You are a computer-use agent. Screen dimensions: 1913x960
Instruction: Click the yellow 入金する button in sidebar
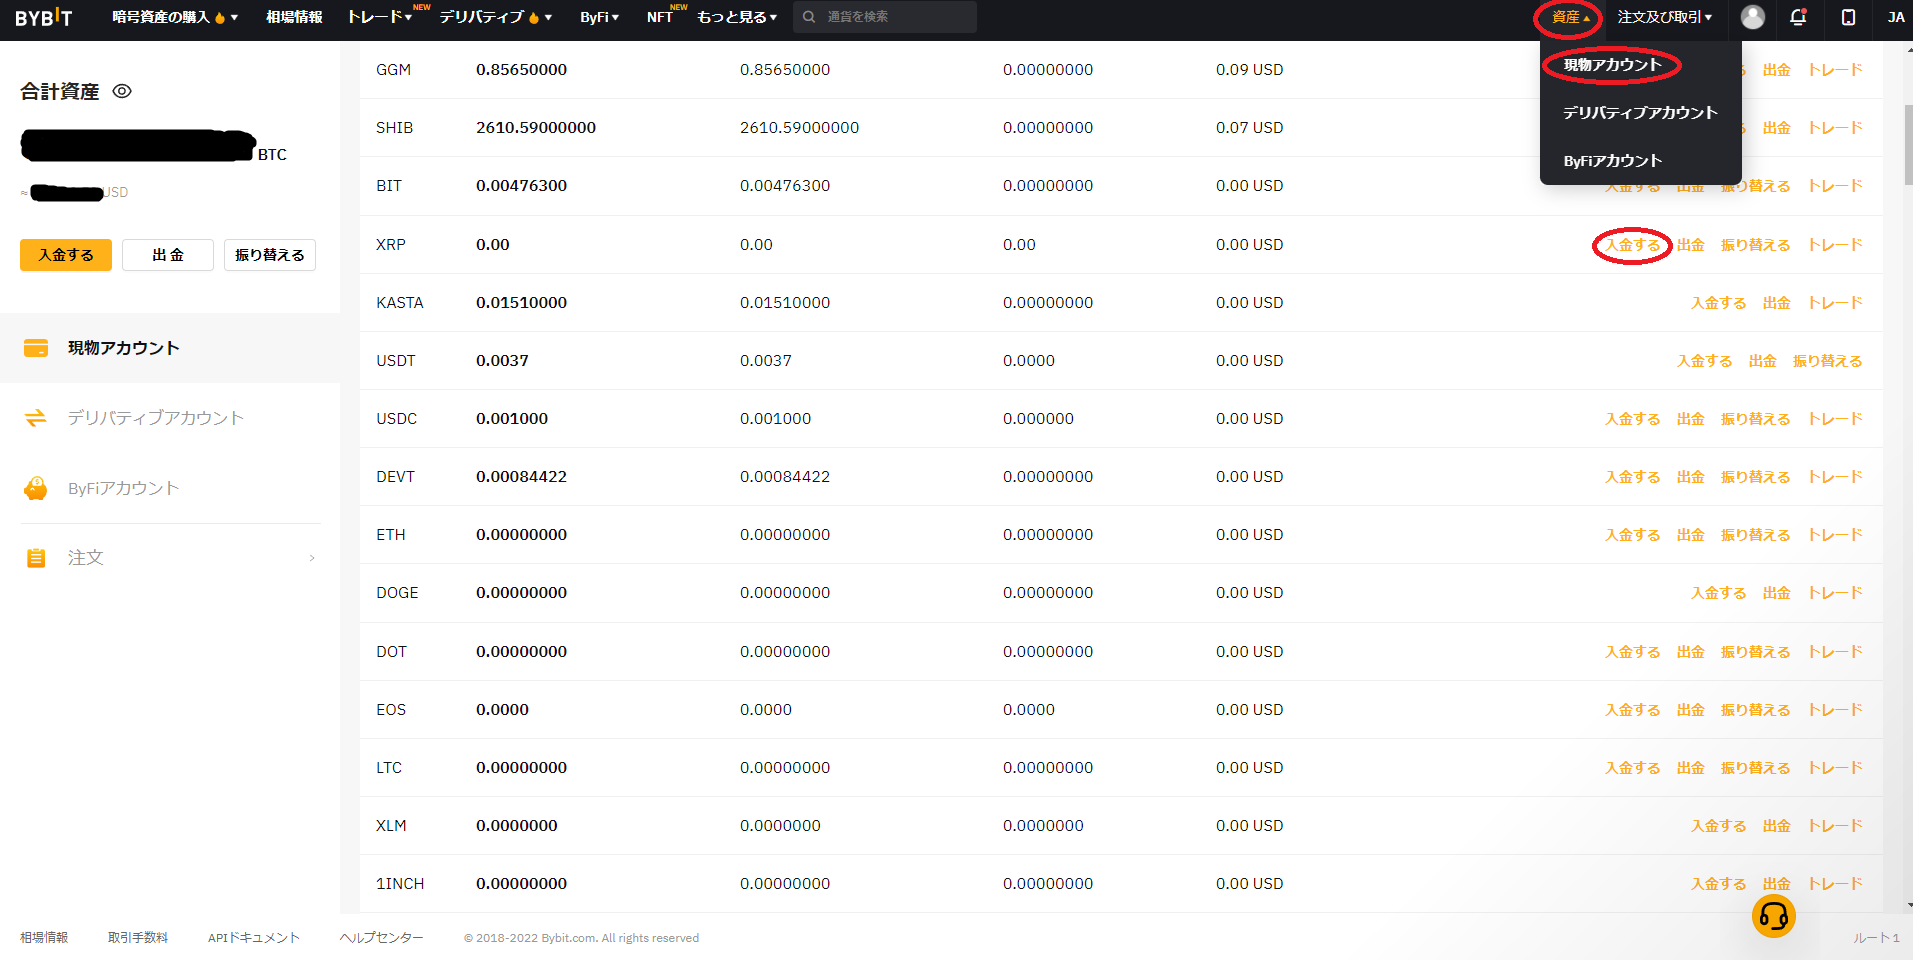coord(66,255)
